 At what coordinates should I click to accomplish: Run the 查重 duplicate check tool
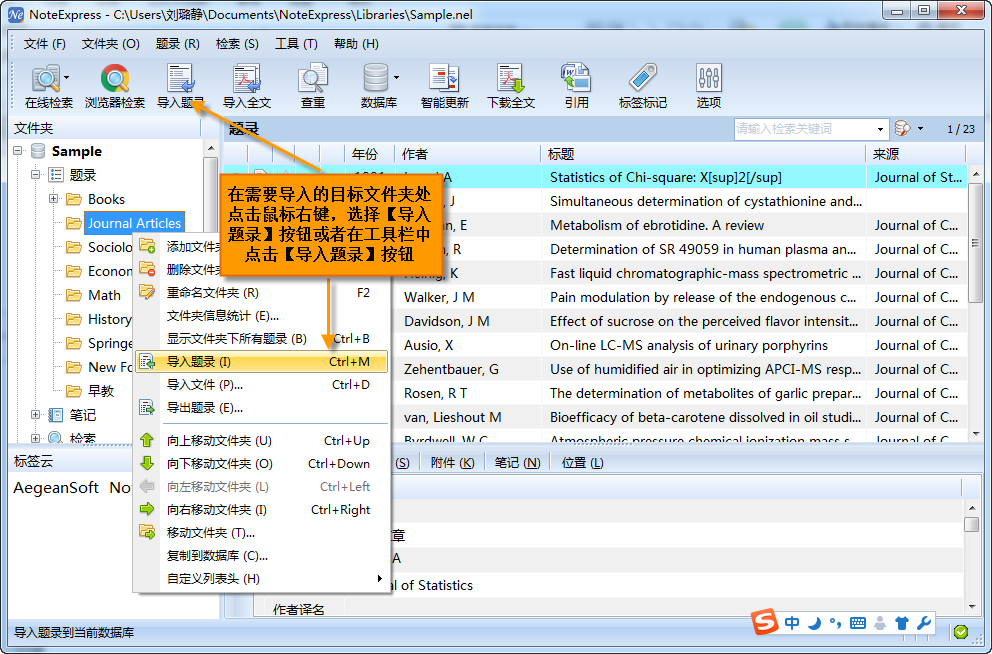pos(313,78)
